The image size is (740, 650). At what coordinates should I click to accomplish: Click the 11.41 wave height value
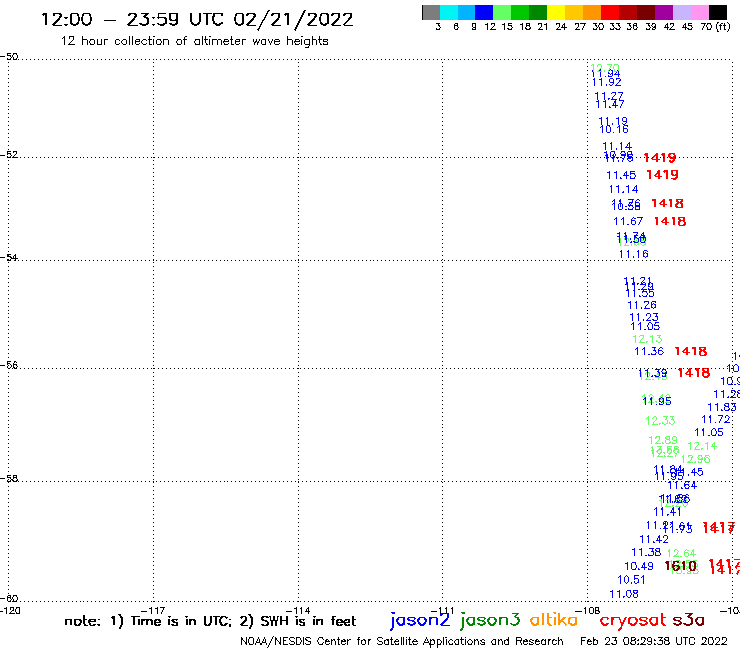(x=667, y=512)
